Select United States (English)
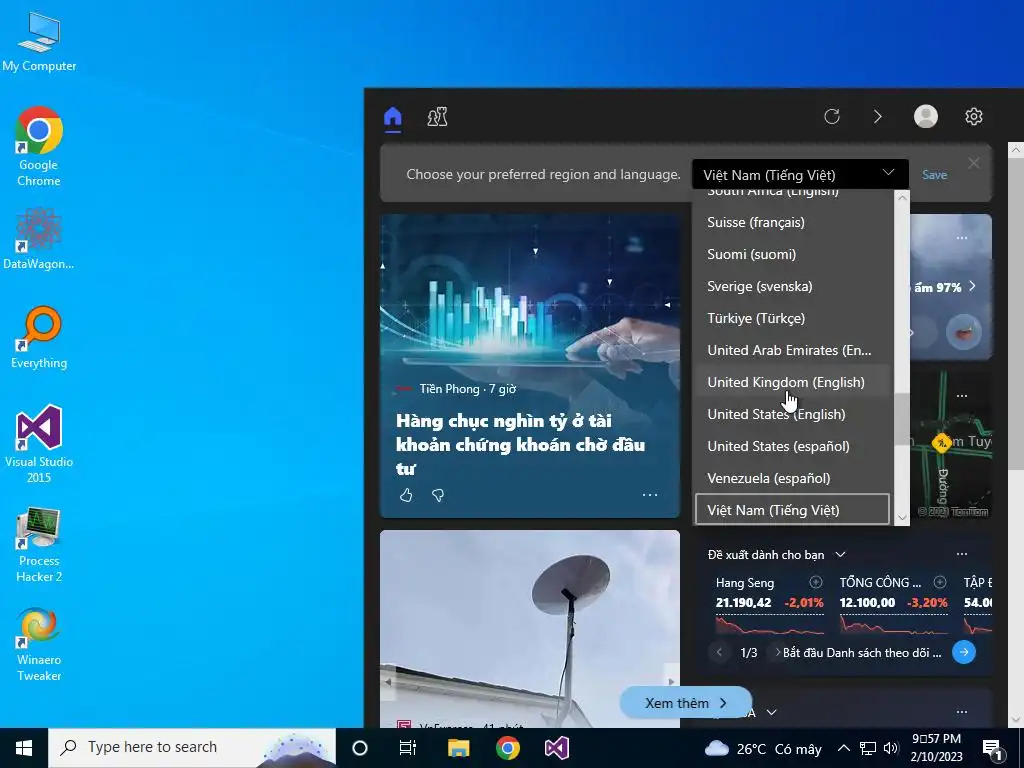This screenshot has height=768, width=1024. [792, 414]
